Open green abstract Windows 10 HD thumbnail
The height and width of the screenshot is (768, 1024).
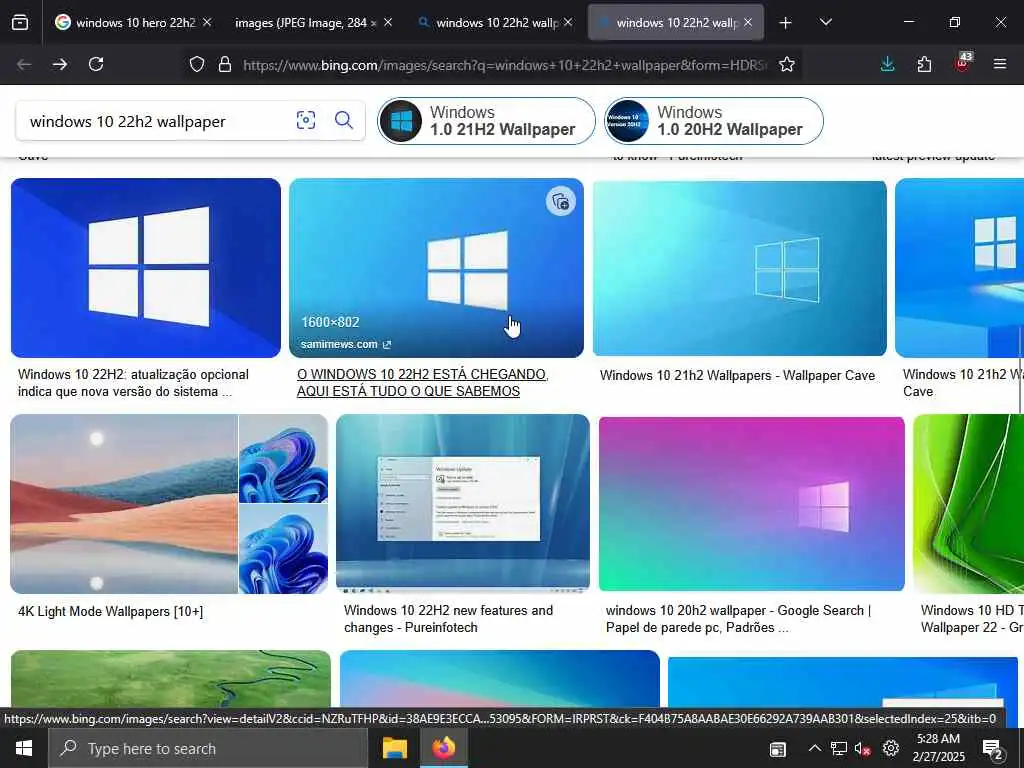[x=968, y=504]
